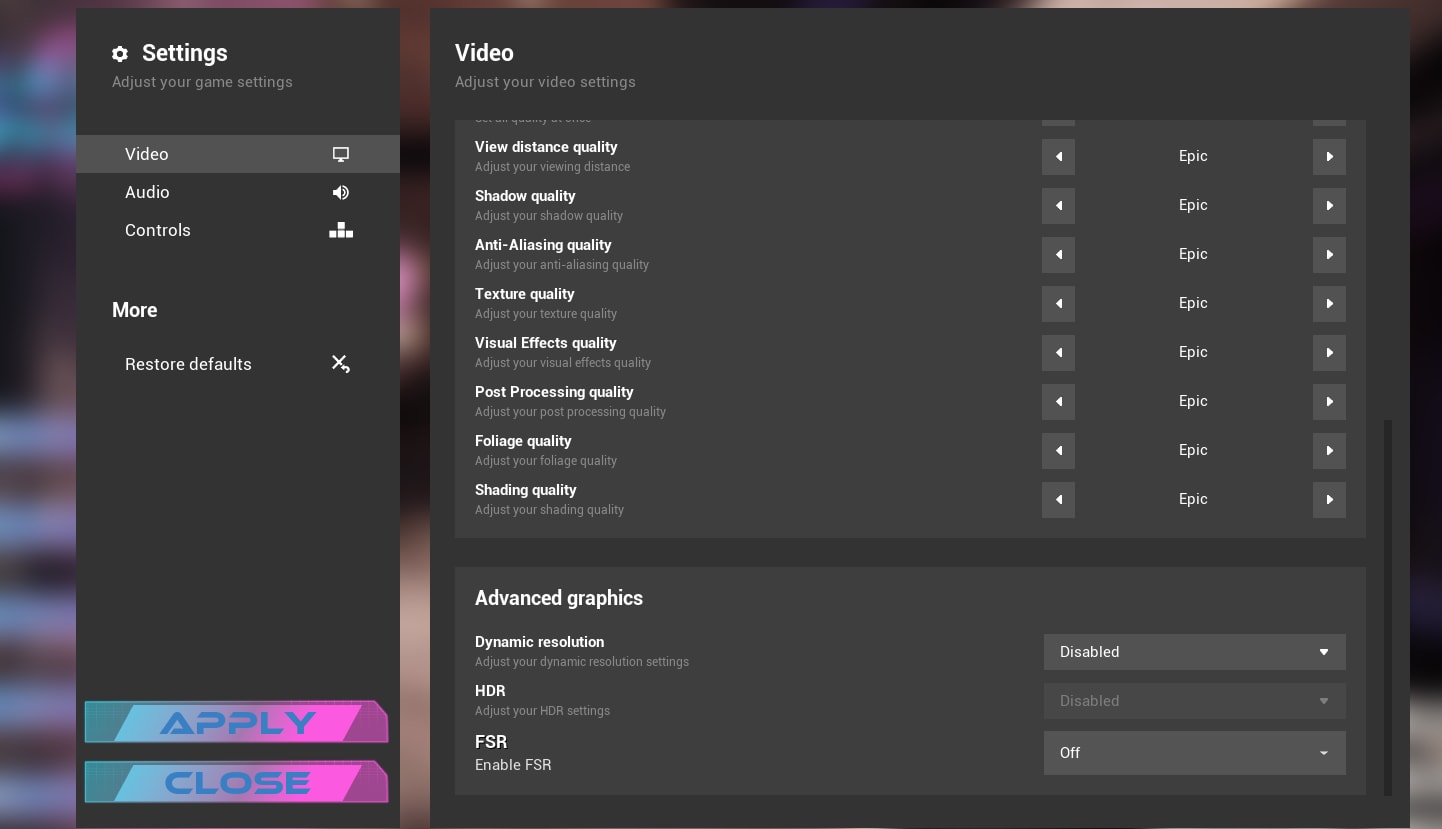Screen dimensions: 1442x829
Task: Click the Foliage quality Epic value
Action: tap(1193, 450)
